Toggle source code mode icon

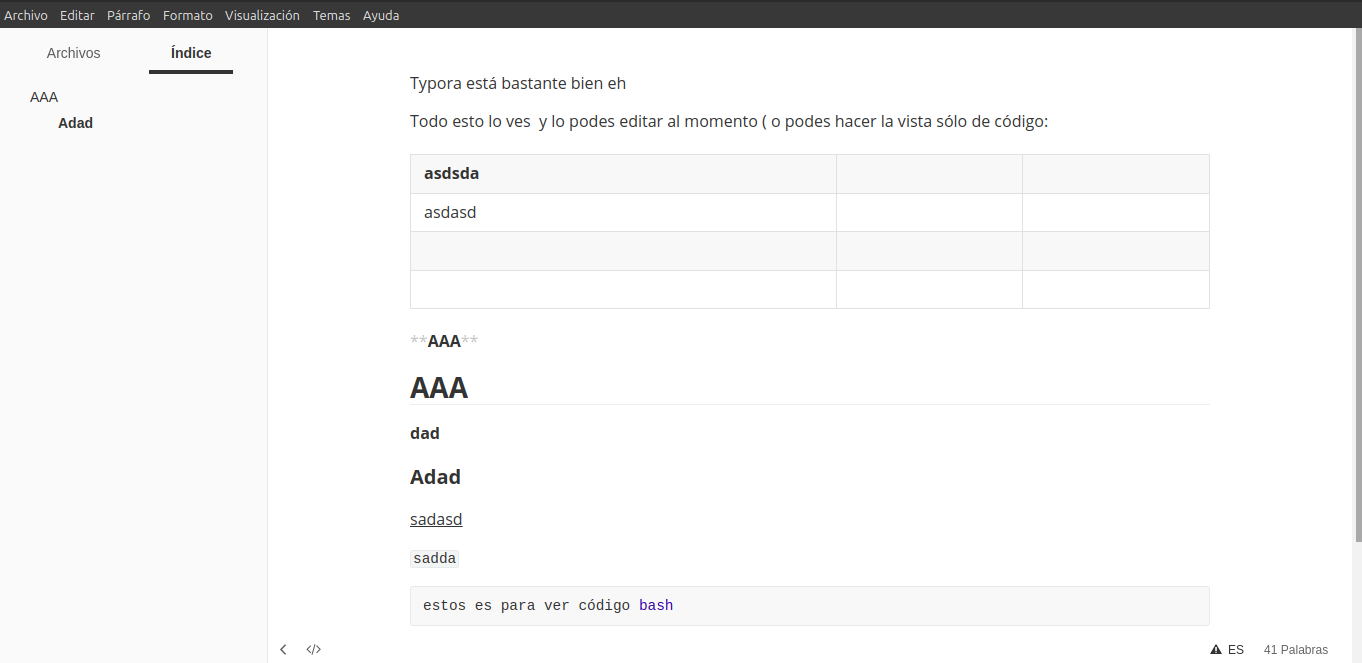point(313,650)
